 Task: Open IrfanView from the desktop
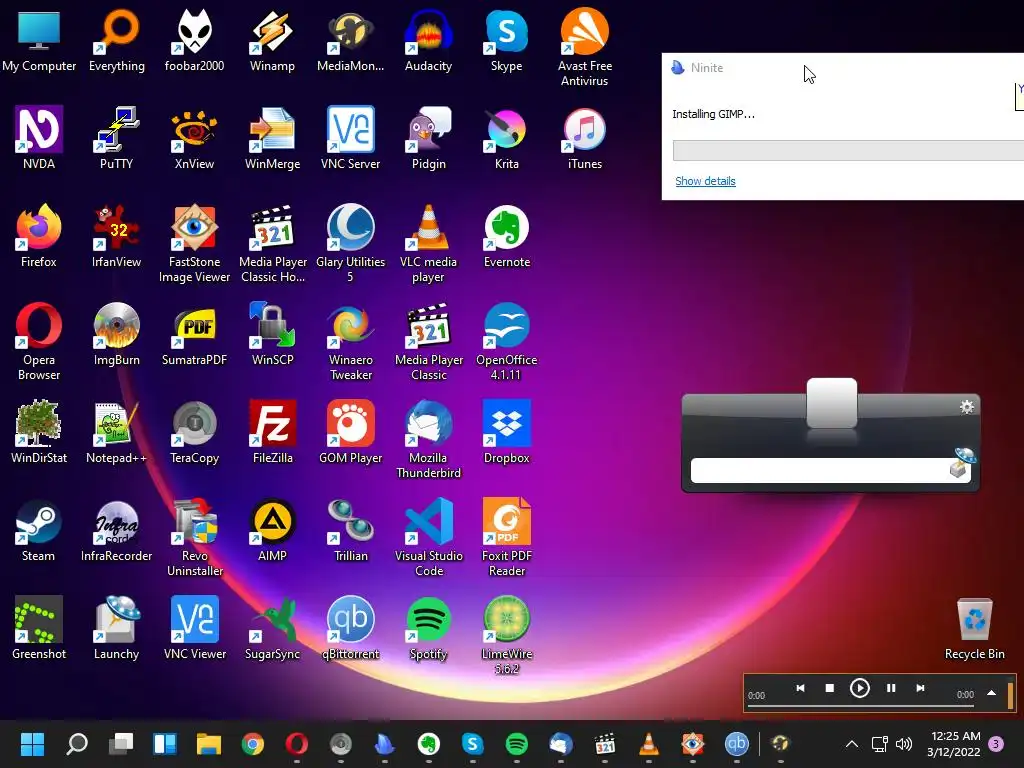(116, 236)
